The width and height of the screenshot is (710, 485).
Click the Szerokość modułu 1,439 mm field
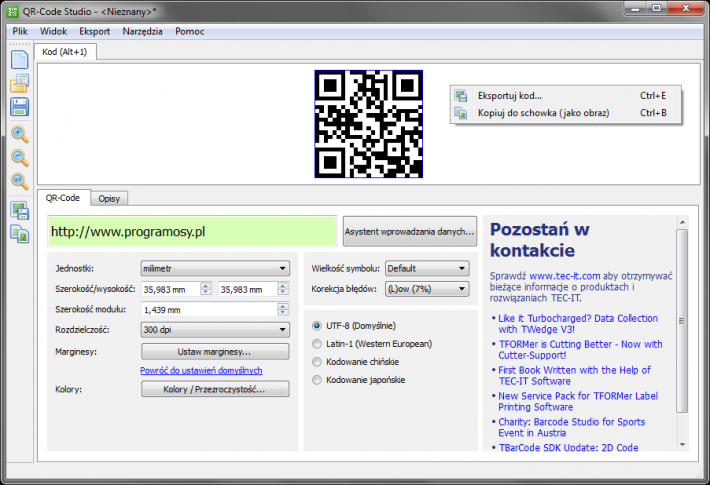coord(209,310)
